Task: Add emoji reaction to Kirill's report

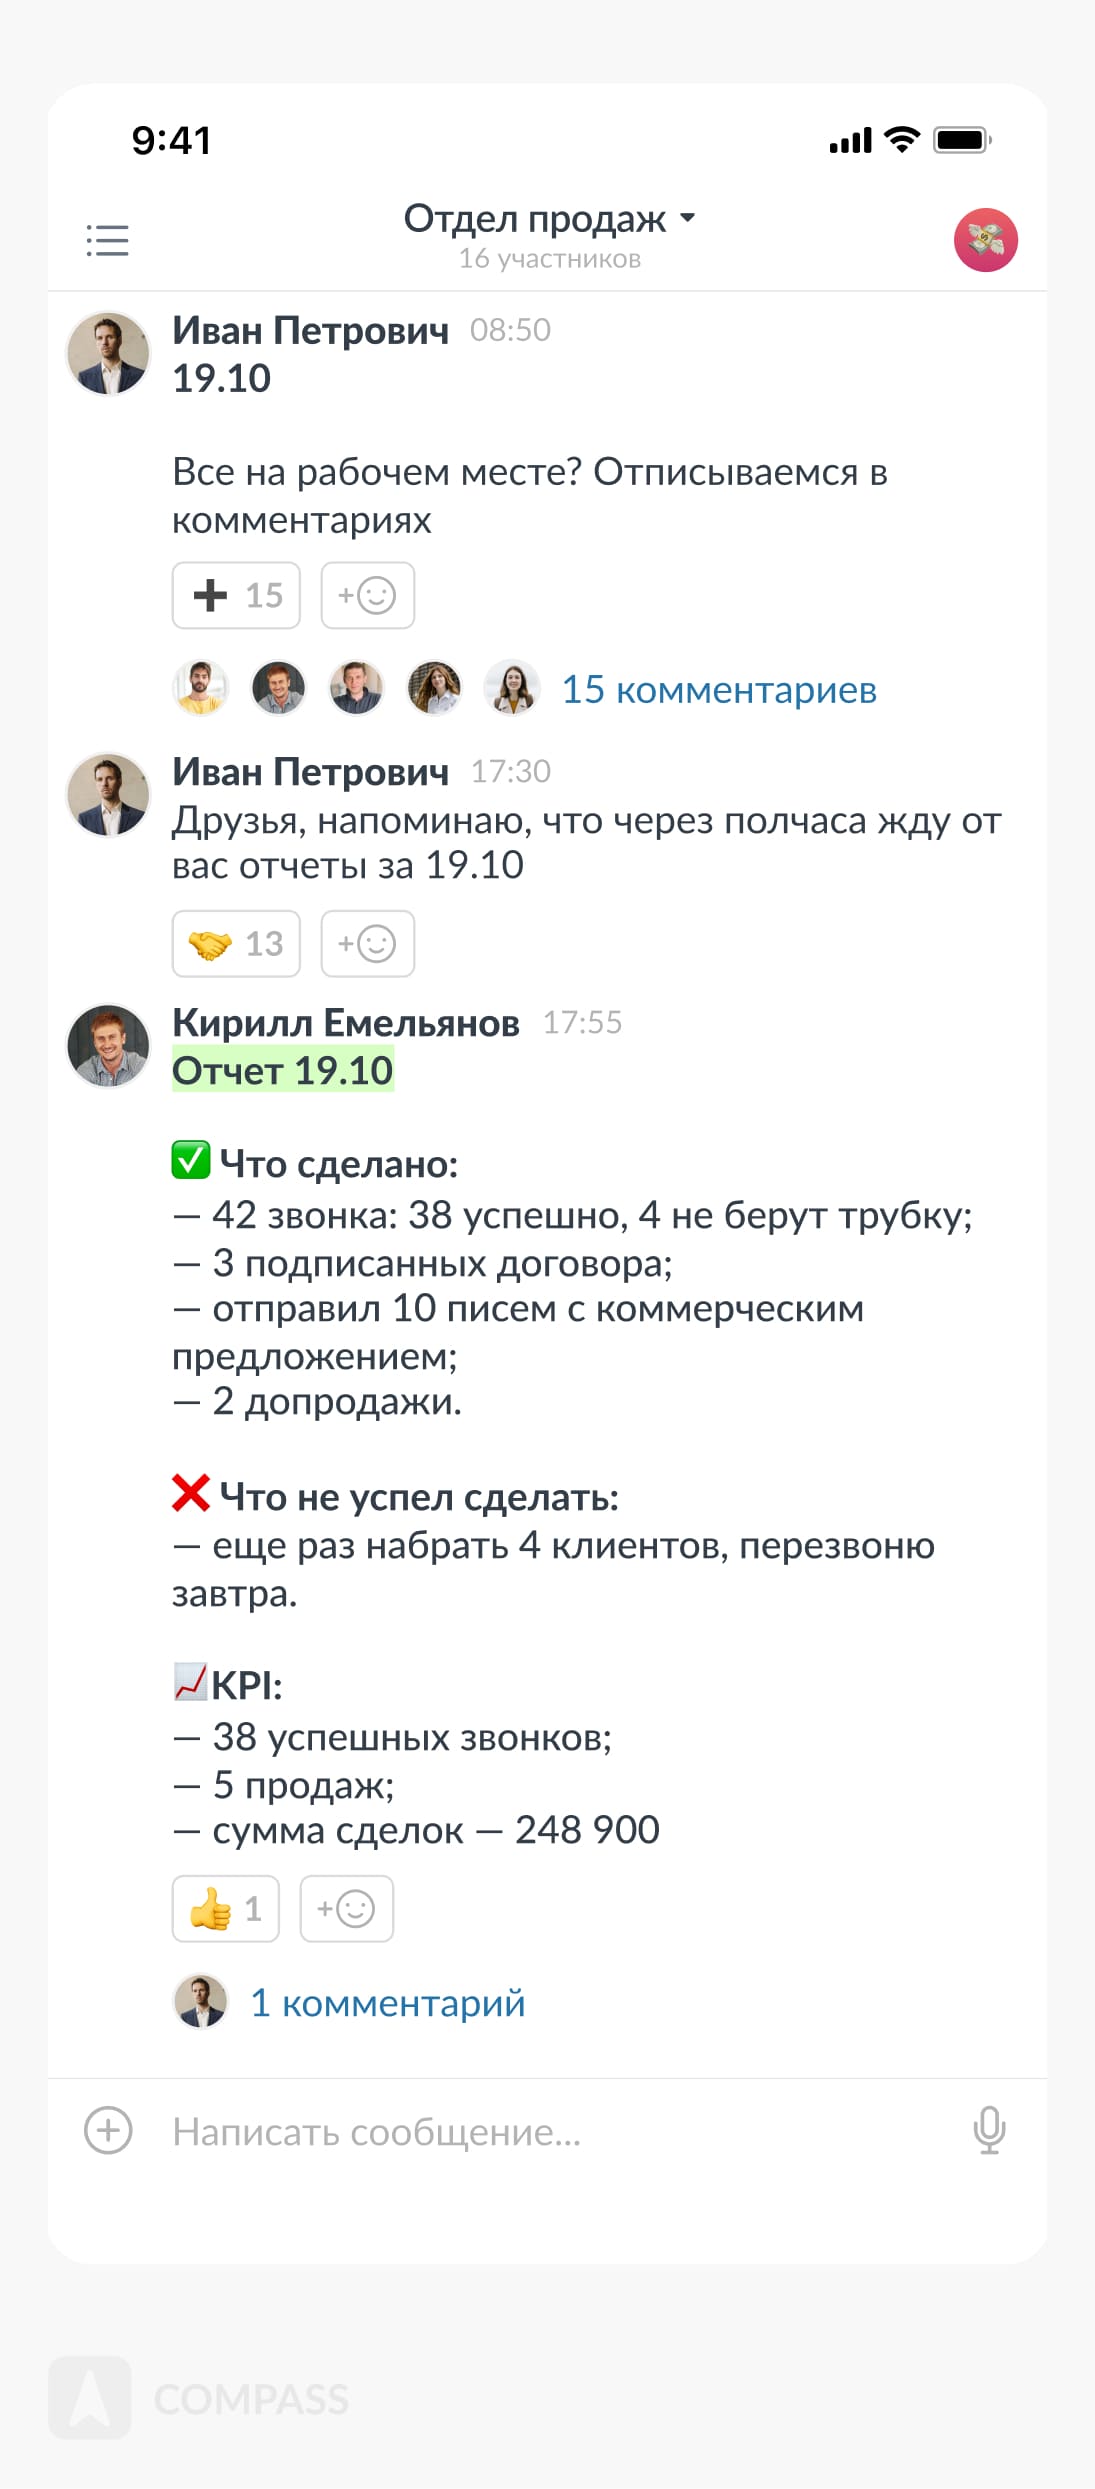Action: click(x=346, y=1909)
